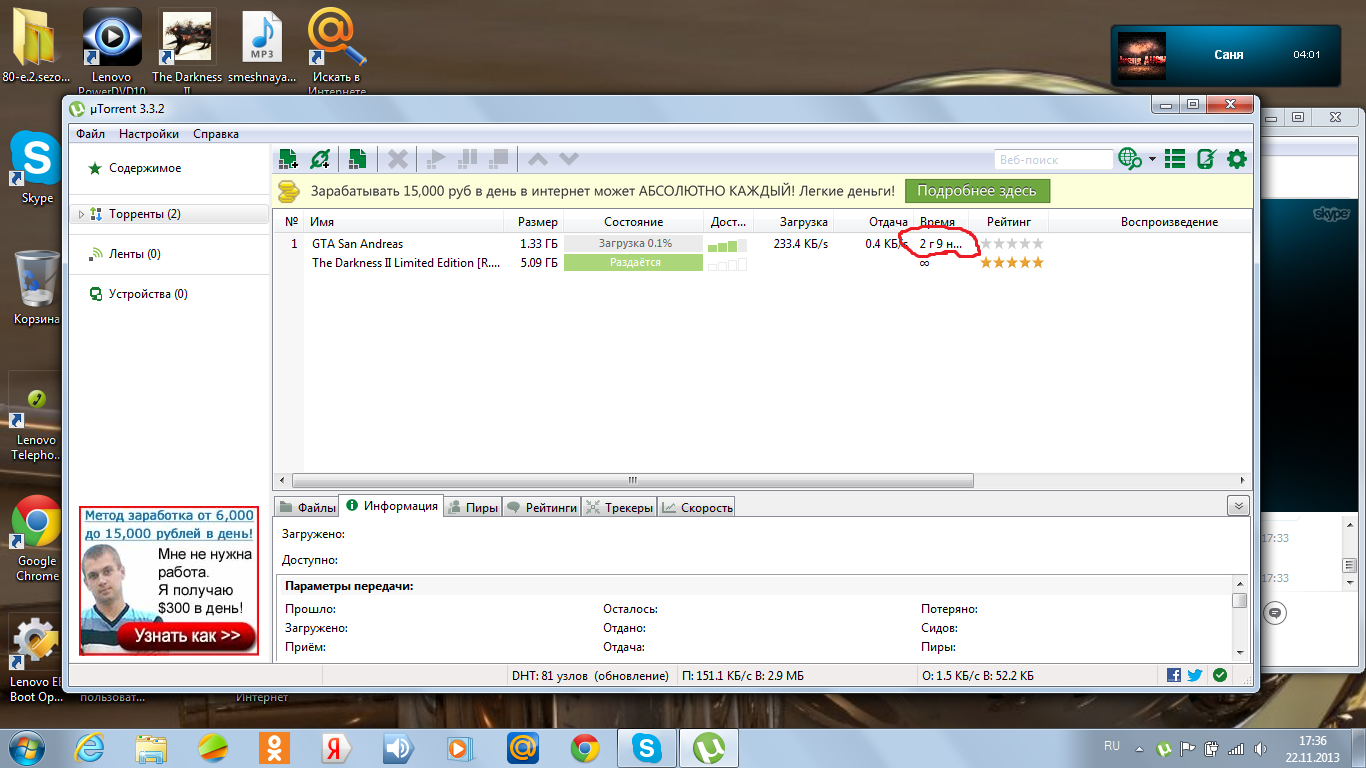Click the Start torrent play icon
Screen dimensions: 1366x768
point(436,158)
